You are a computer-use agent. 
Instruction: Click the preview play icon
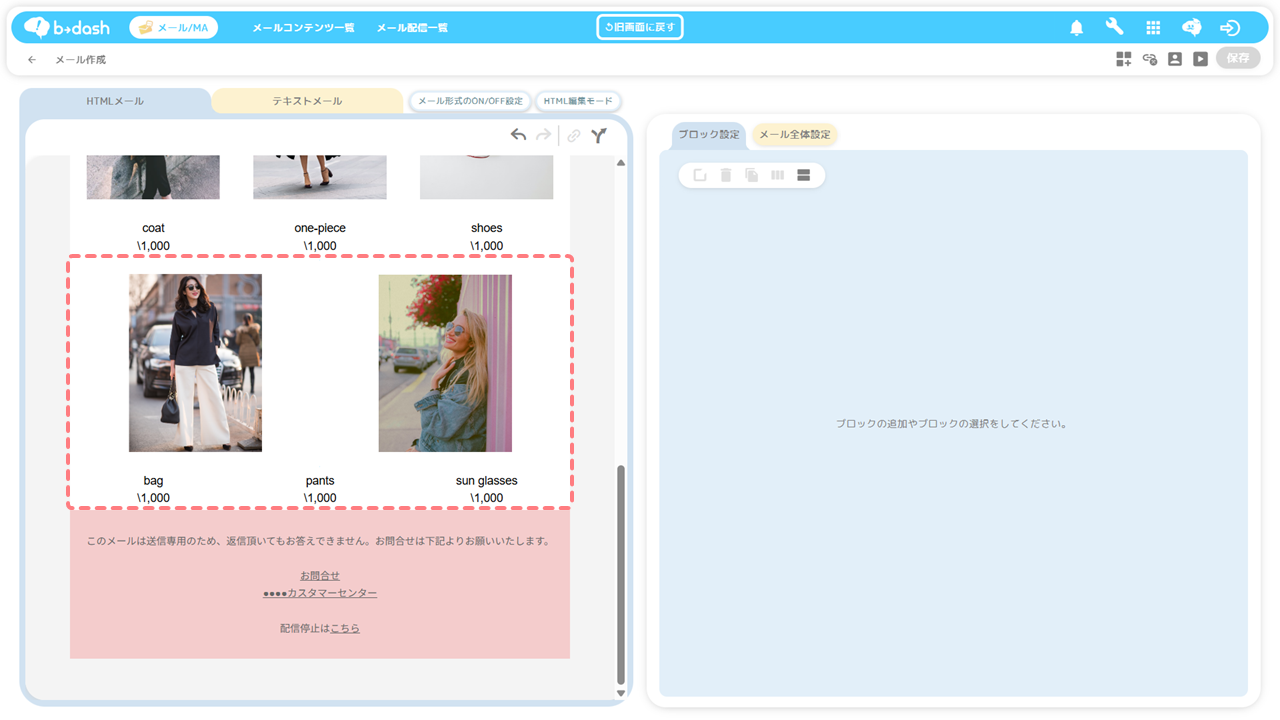[x=1200, y=59]
